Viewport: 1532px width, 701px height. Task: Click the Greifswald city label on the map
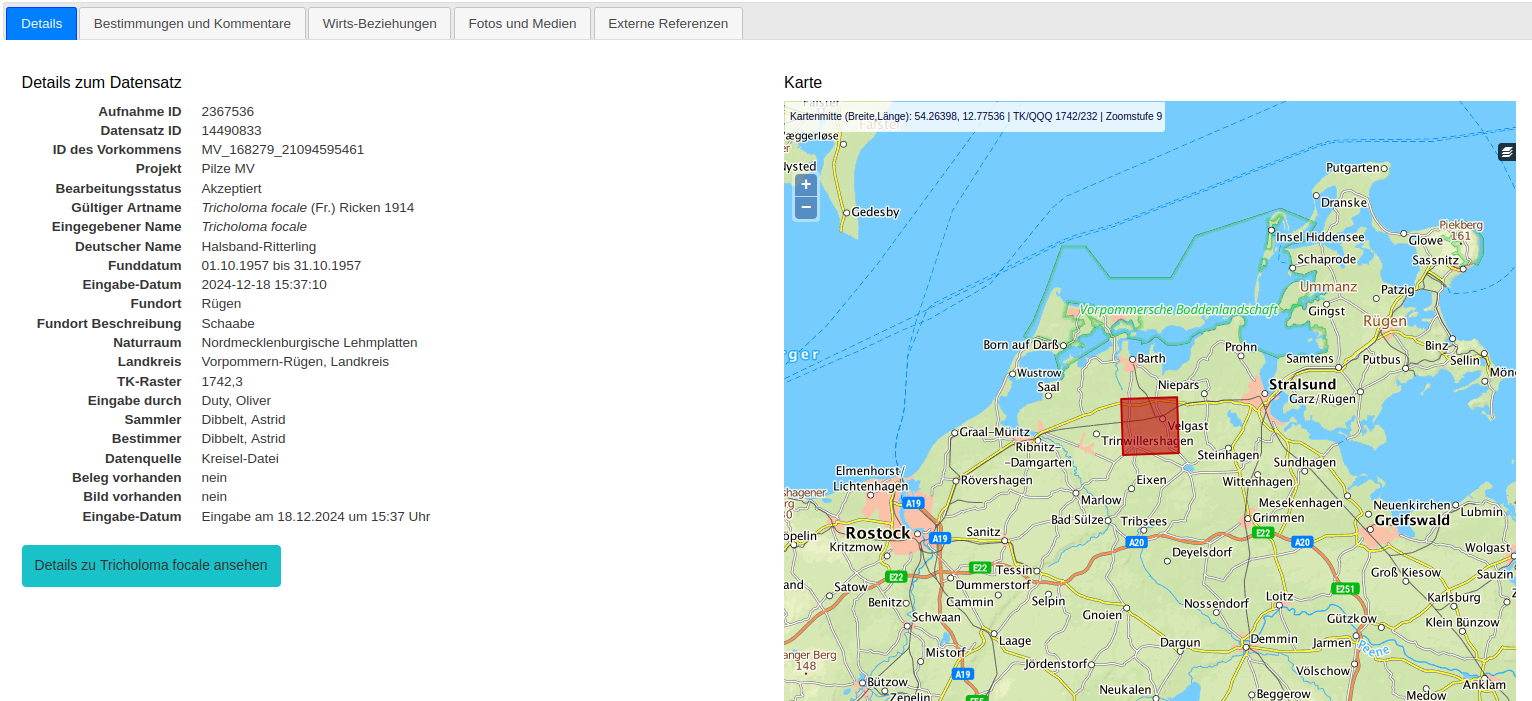(1412, 520)
